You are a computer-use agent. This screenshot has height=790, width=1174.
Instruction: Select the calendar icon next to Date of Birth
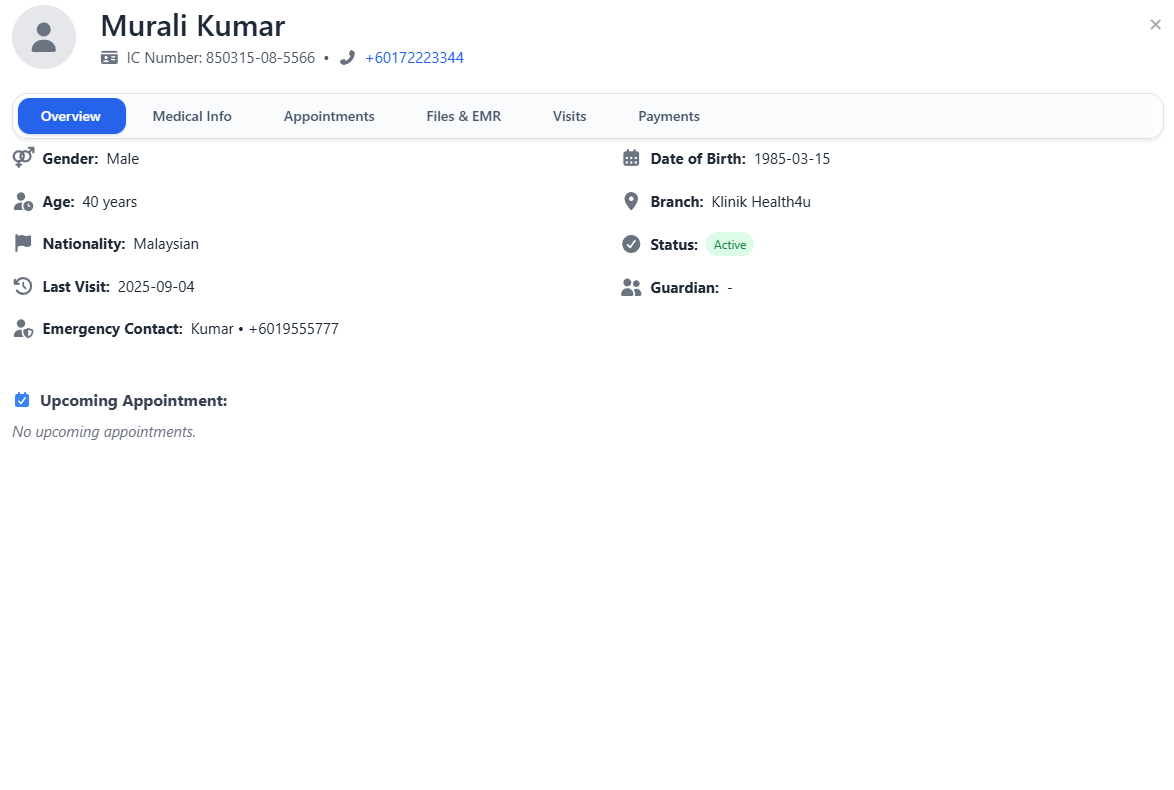(630, 157)
